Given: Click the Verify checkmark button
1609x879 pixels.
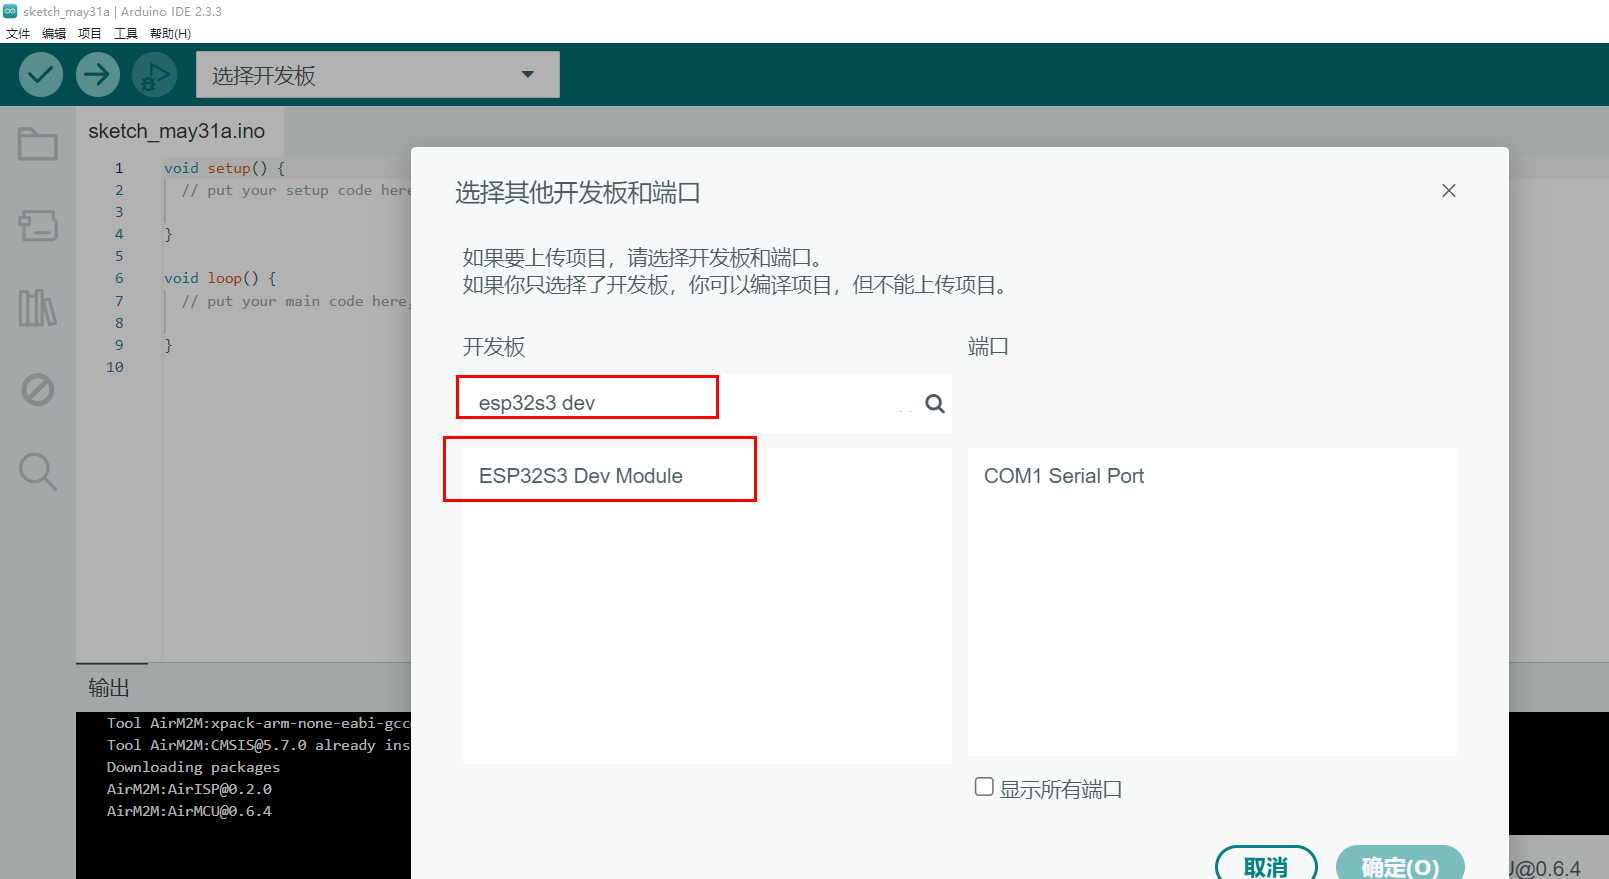Looking at the screenshot, I should pos(41,75).
